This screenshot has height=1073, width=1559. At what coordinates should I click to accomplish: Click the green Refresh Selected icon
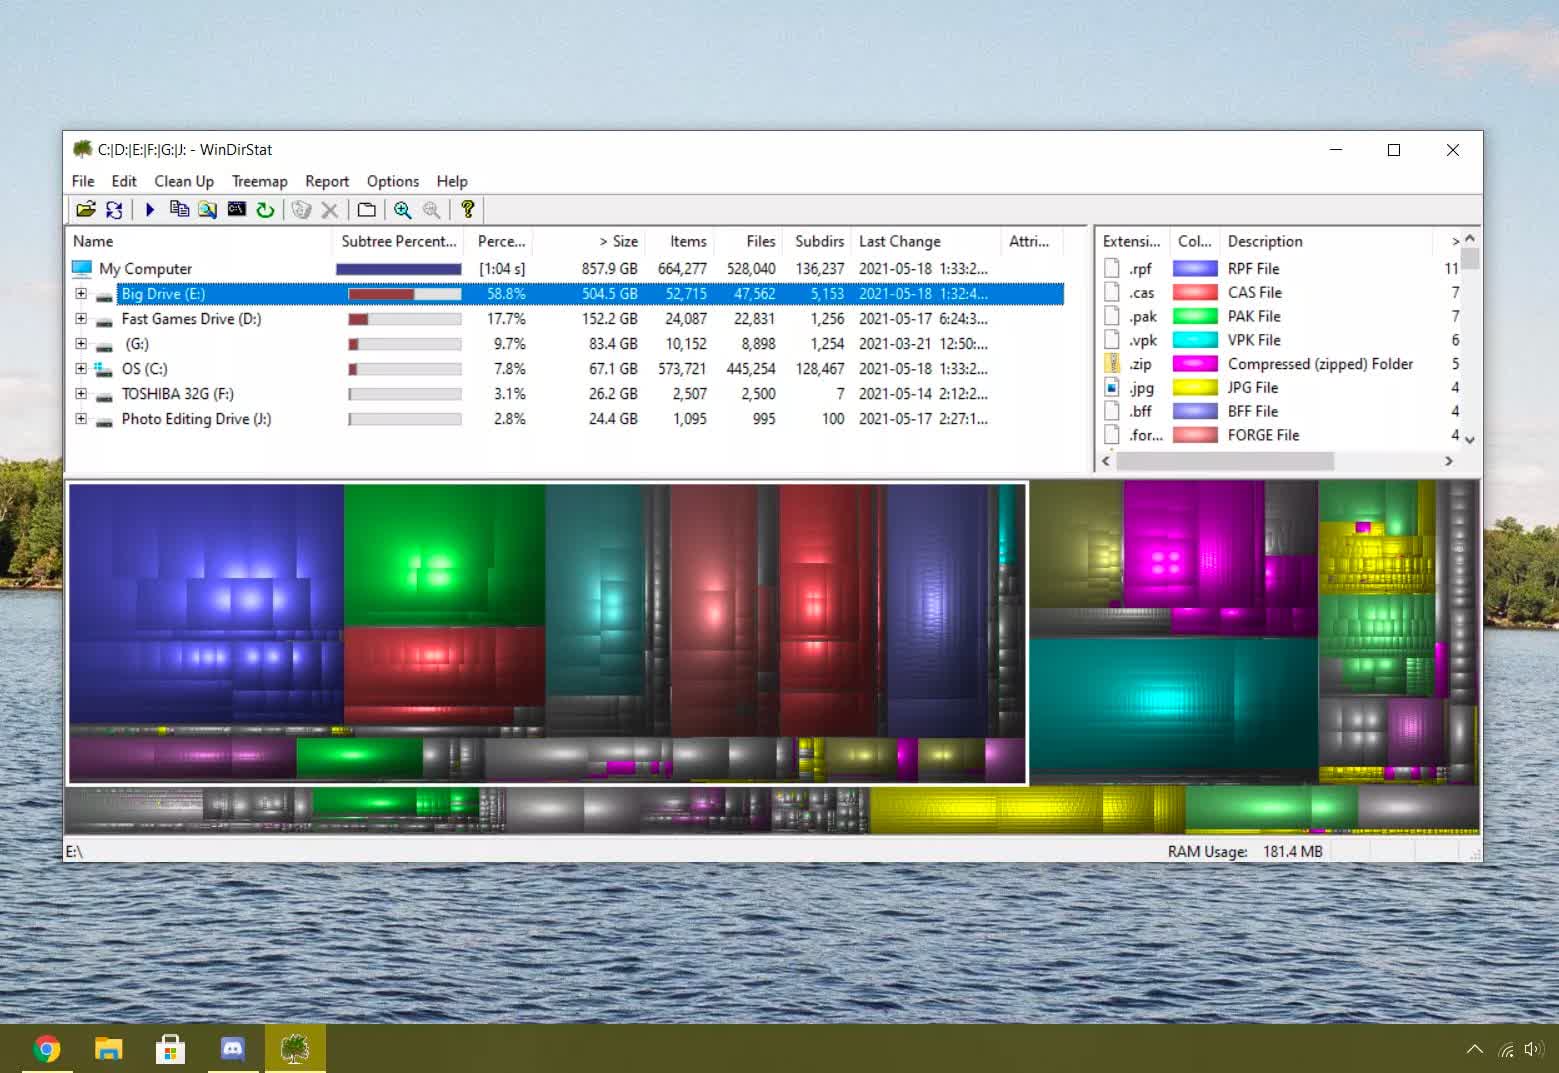(265, 210)
